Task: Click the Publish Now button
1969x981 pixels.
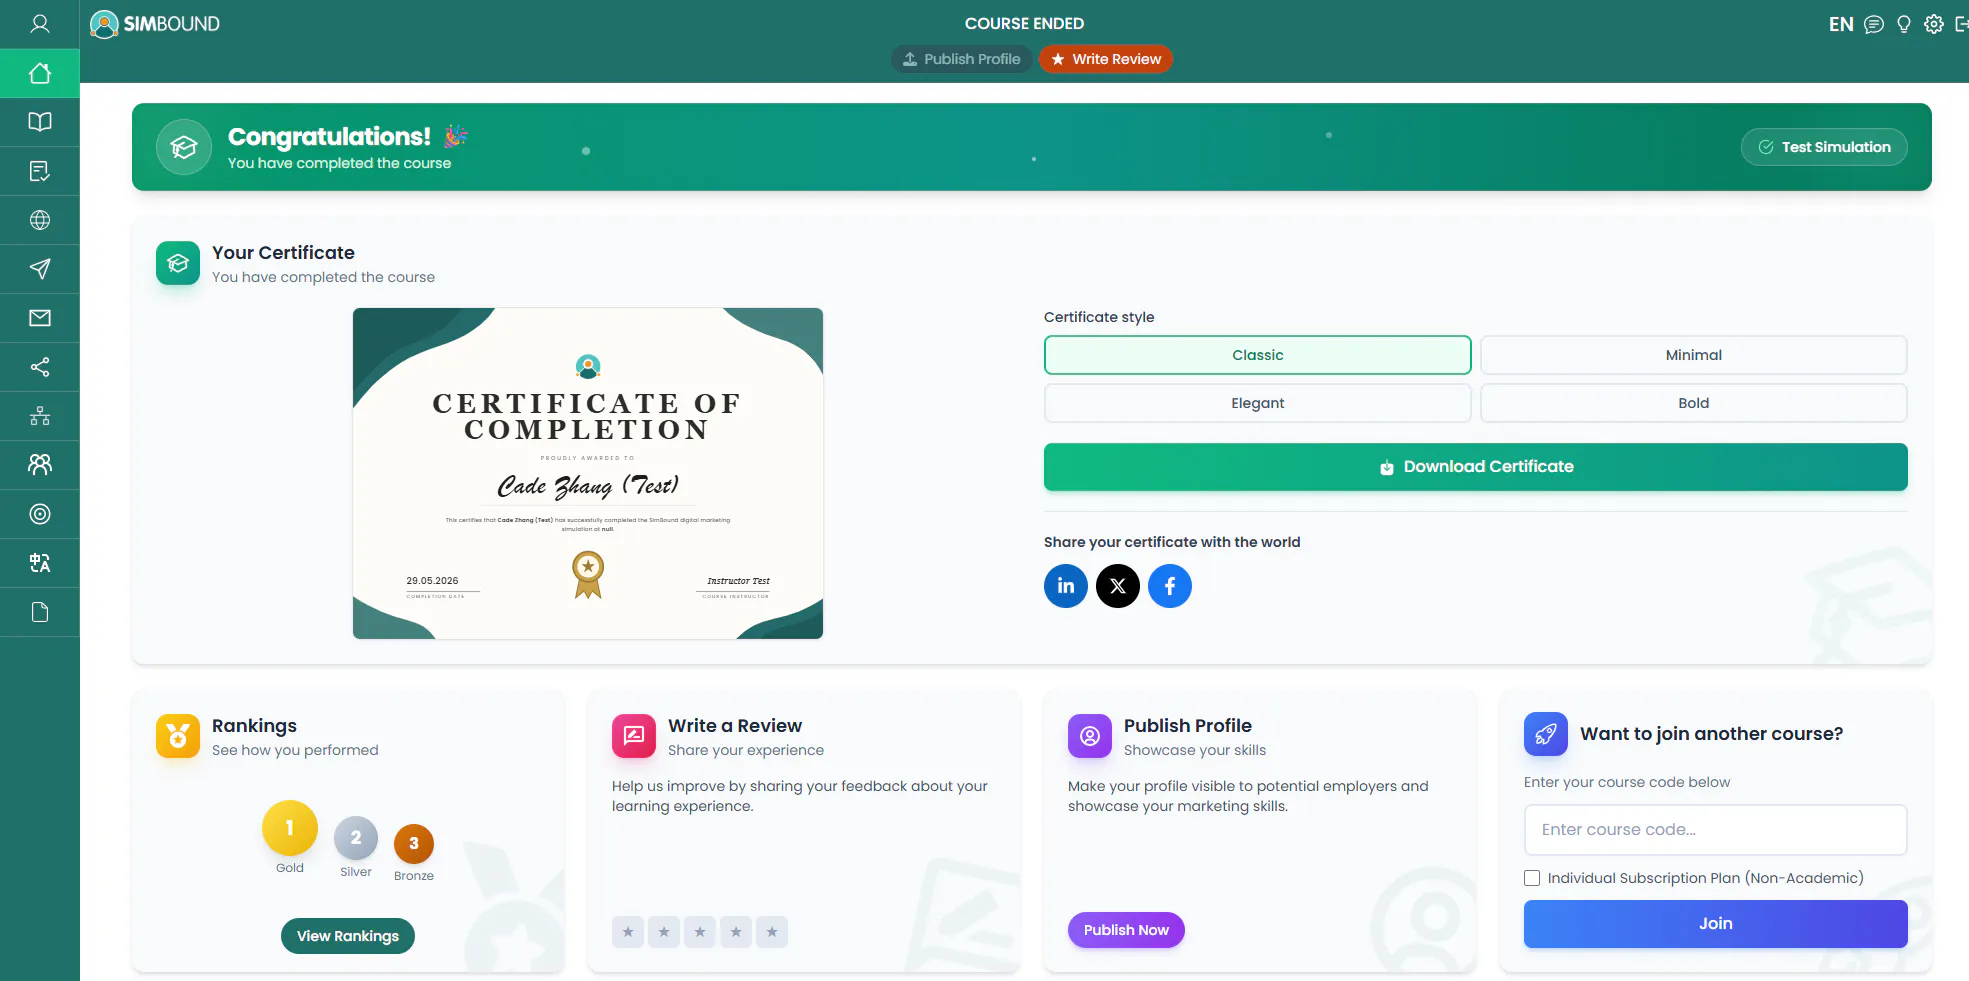Action: pos(1126,930)
